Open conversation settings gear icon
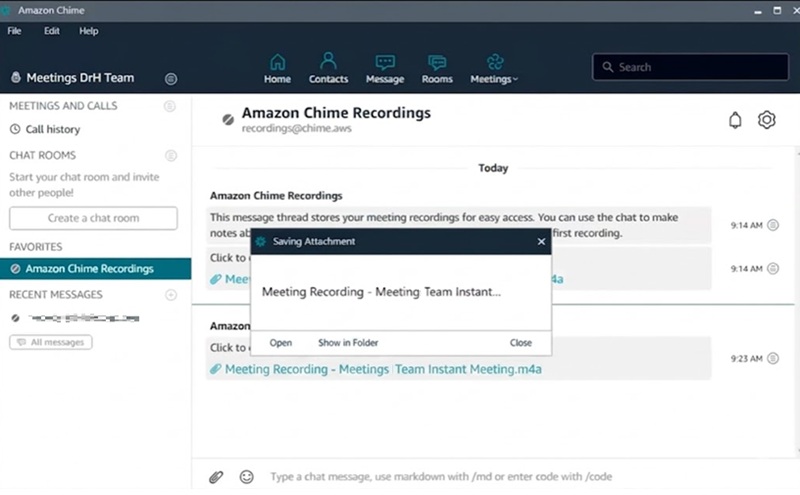 coord(766,120)
